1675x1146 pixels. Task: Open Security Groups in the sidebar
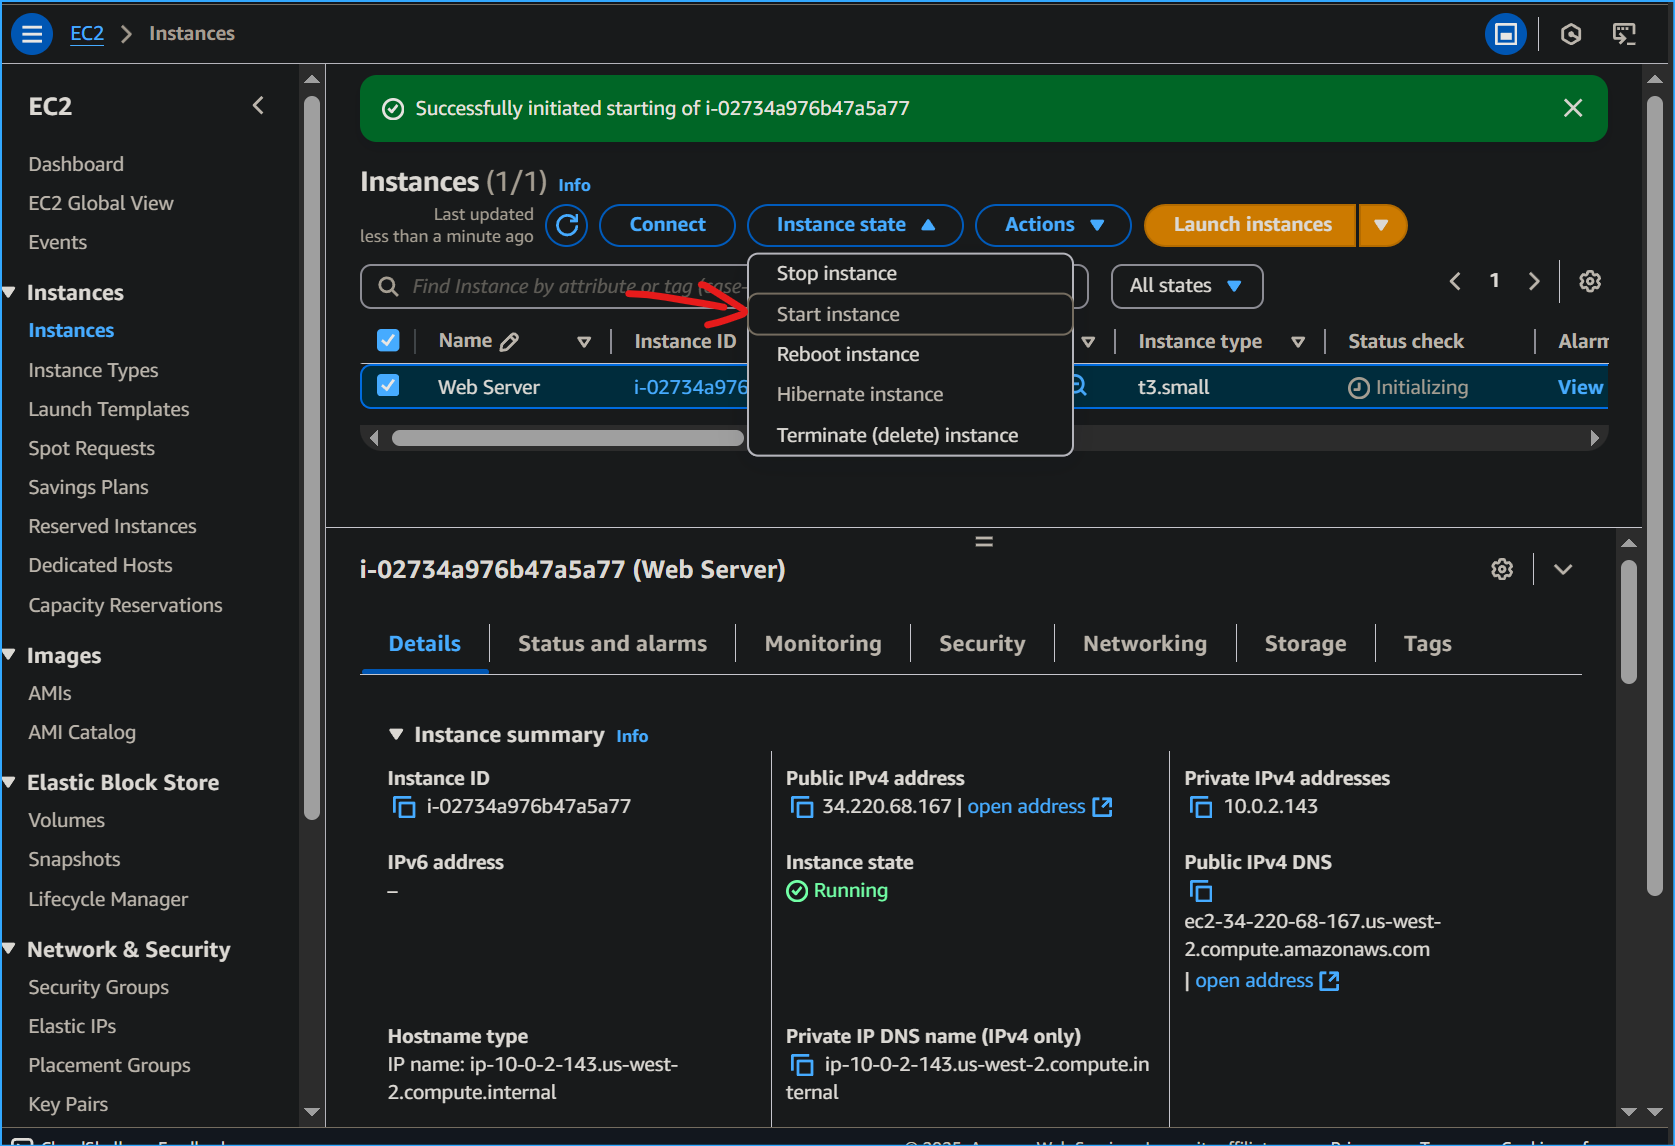pyautogui.click(x=98, y=987)
